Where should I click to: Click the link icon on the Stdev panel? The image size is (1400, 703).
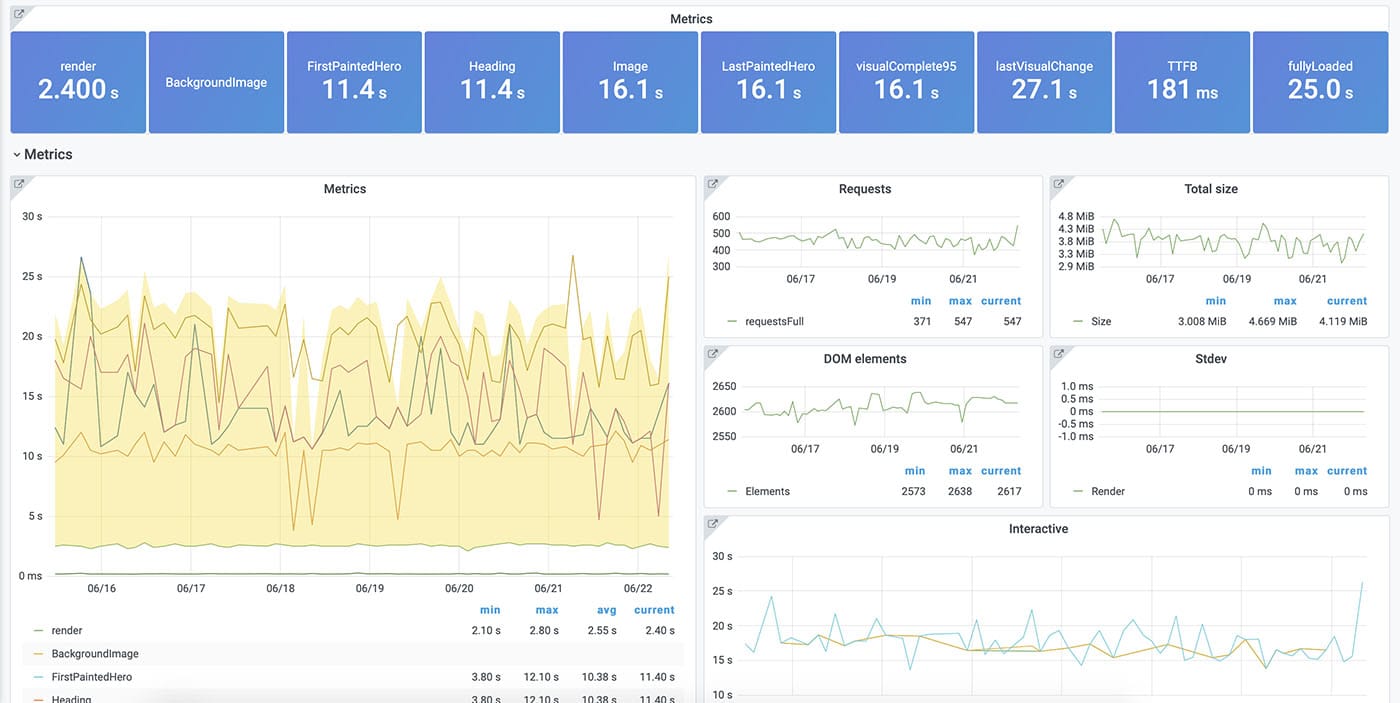pyautogui.click(x=1057, y=353)
